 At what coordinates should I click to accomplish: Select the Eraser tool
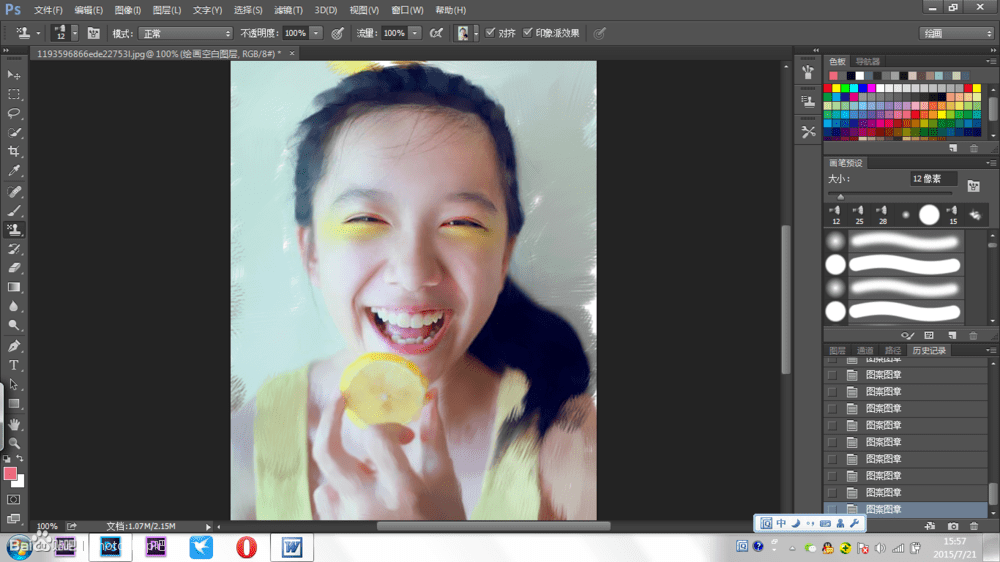(x=13, y=268)
